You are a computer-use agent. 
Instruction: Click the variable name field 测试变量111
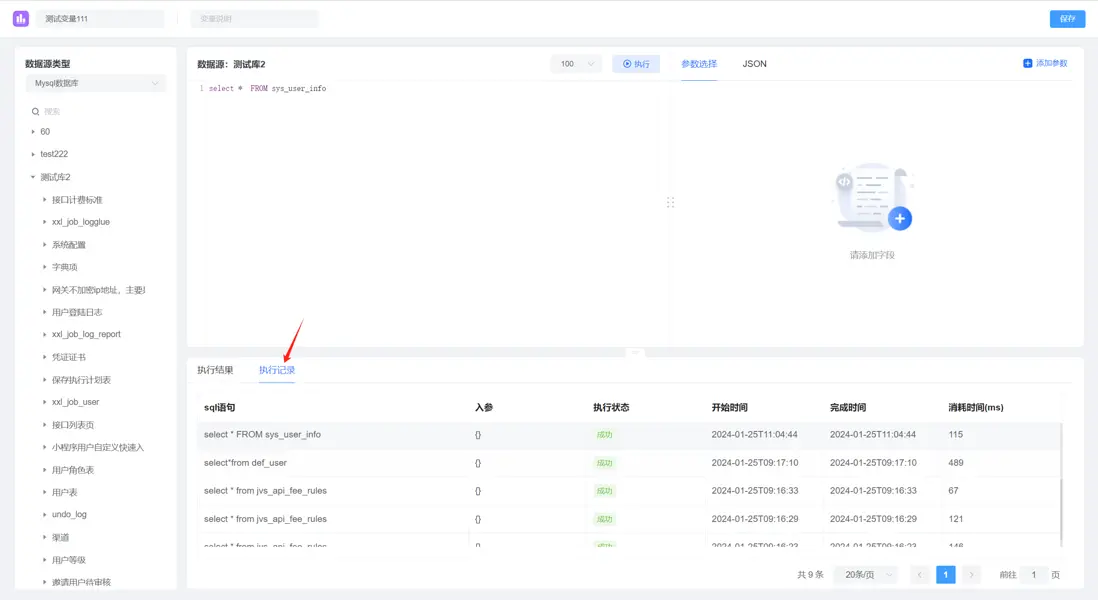tap(99, 19)
